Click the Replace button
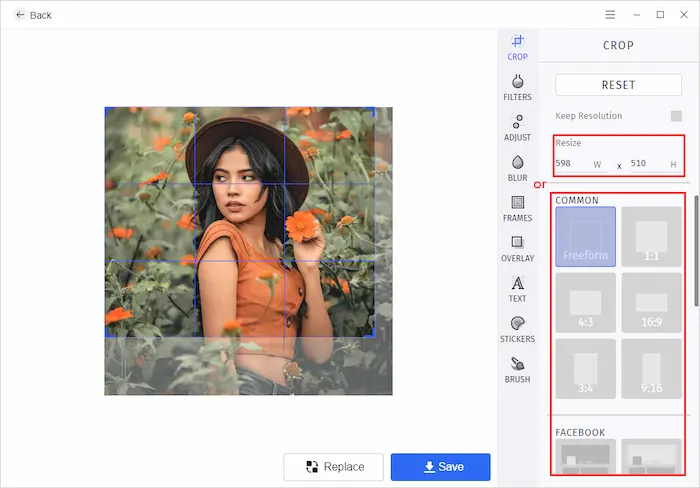 333,467
